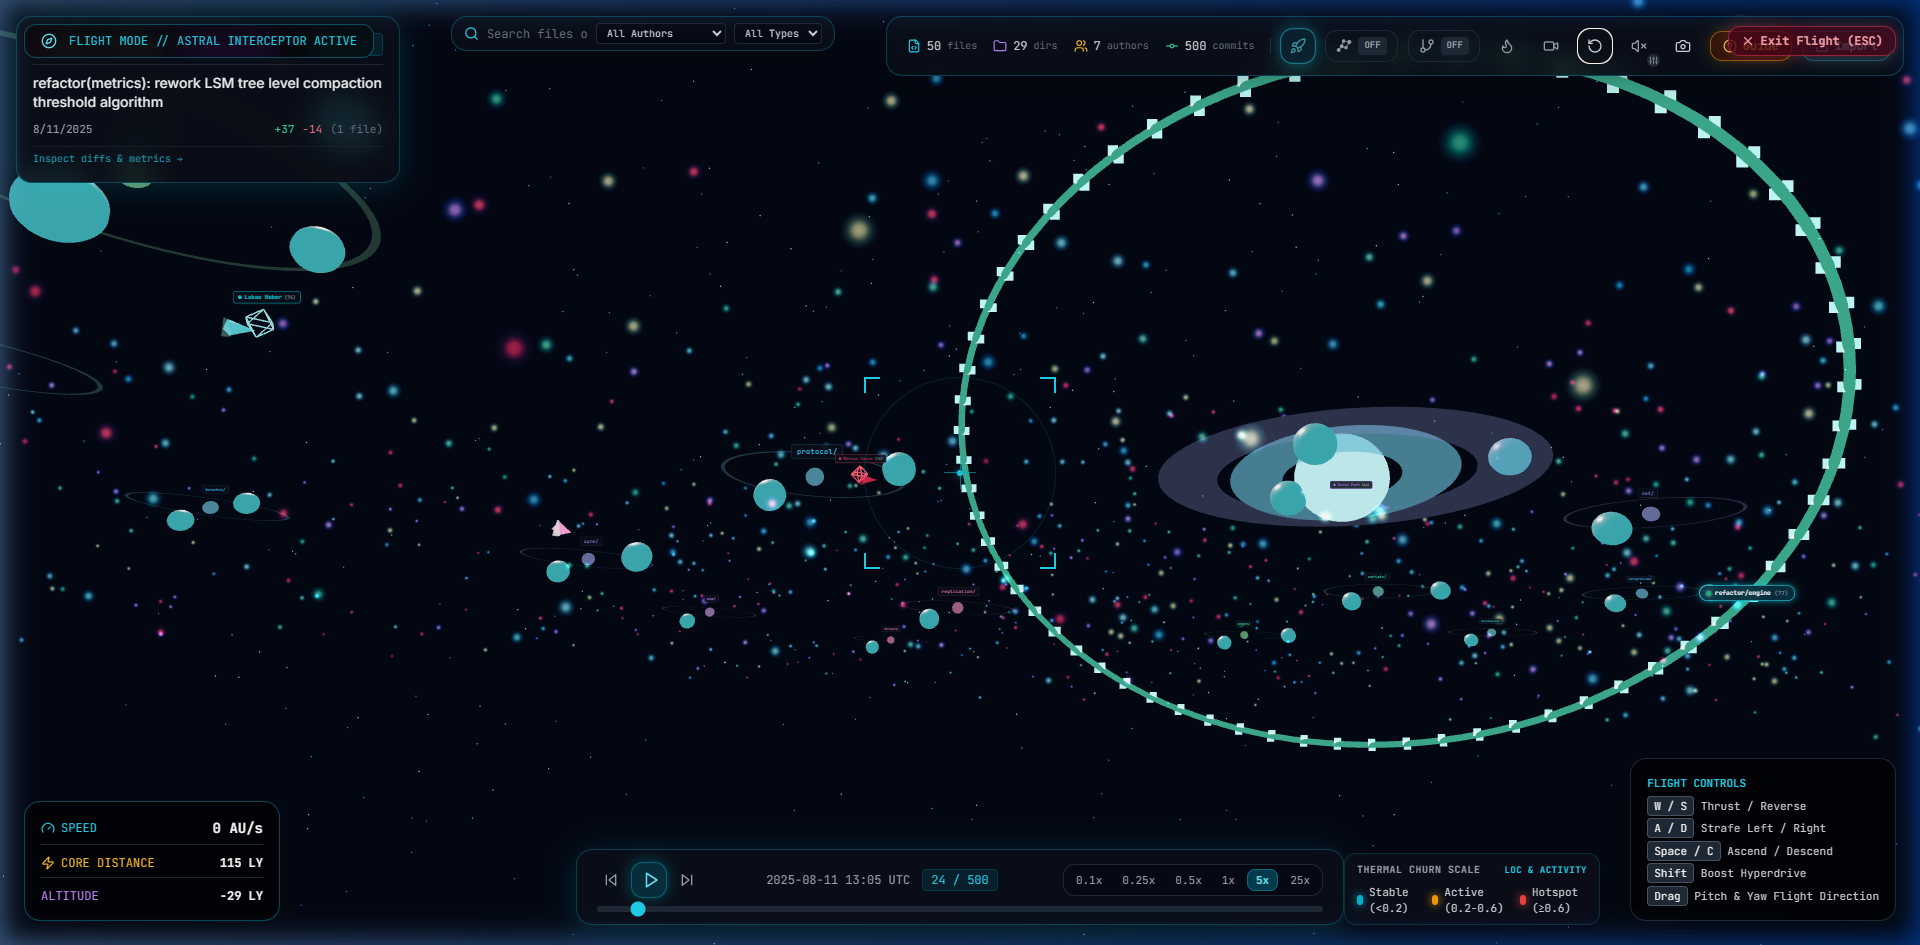Switch to LOC & ACTIVITY tab
This screenshot has width=1920, height=945.
pyautogui.click(x=1545, y=870)
